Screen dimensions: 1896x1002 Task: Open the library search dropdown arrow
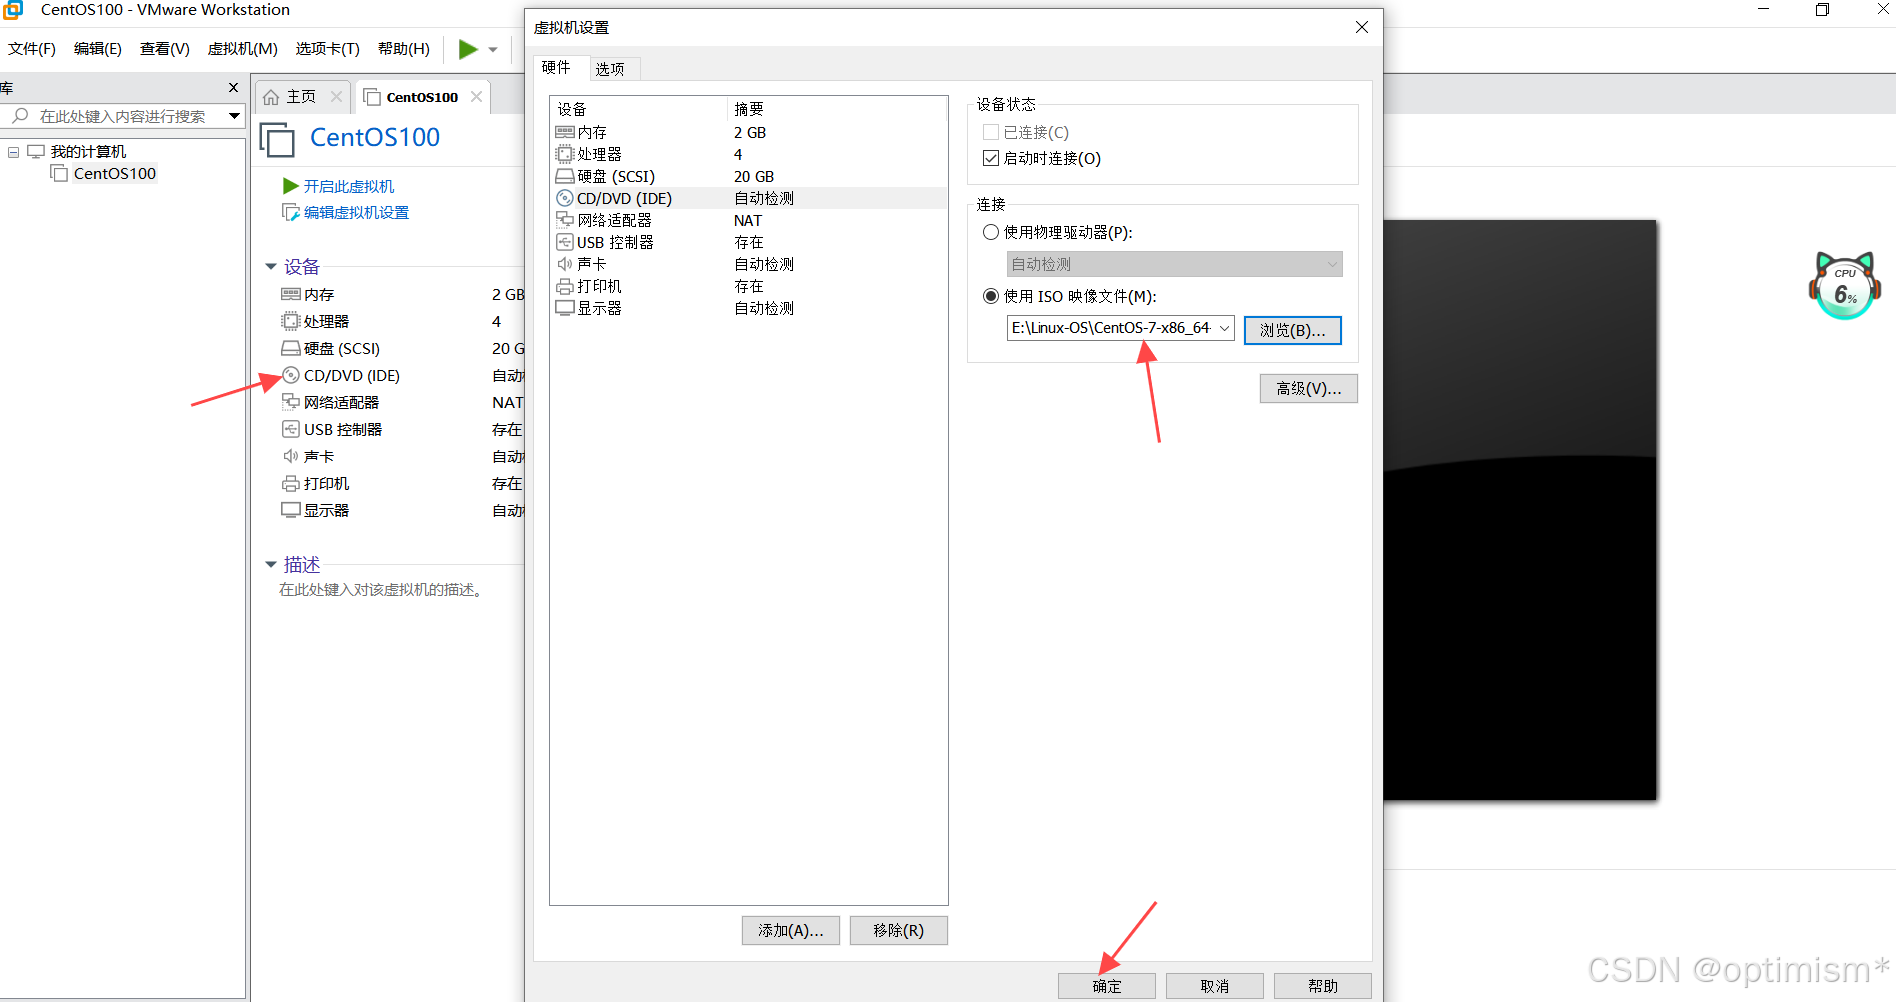click(x=234, y=116)
